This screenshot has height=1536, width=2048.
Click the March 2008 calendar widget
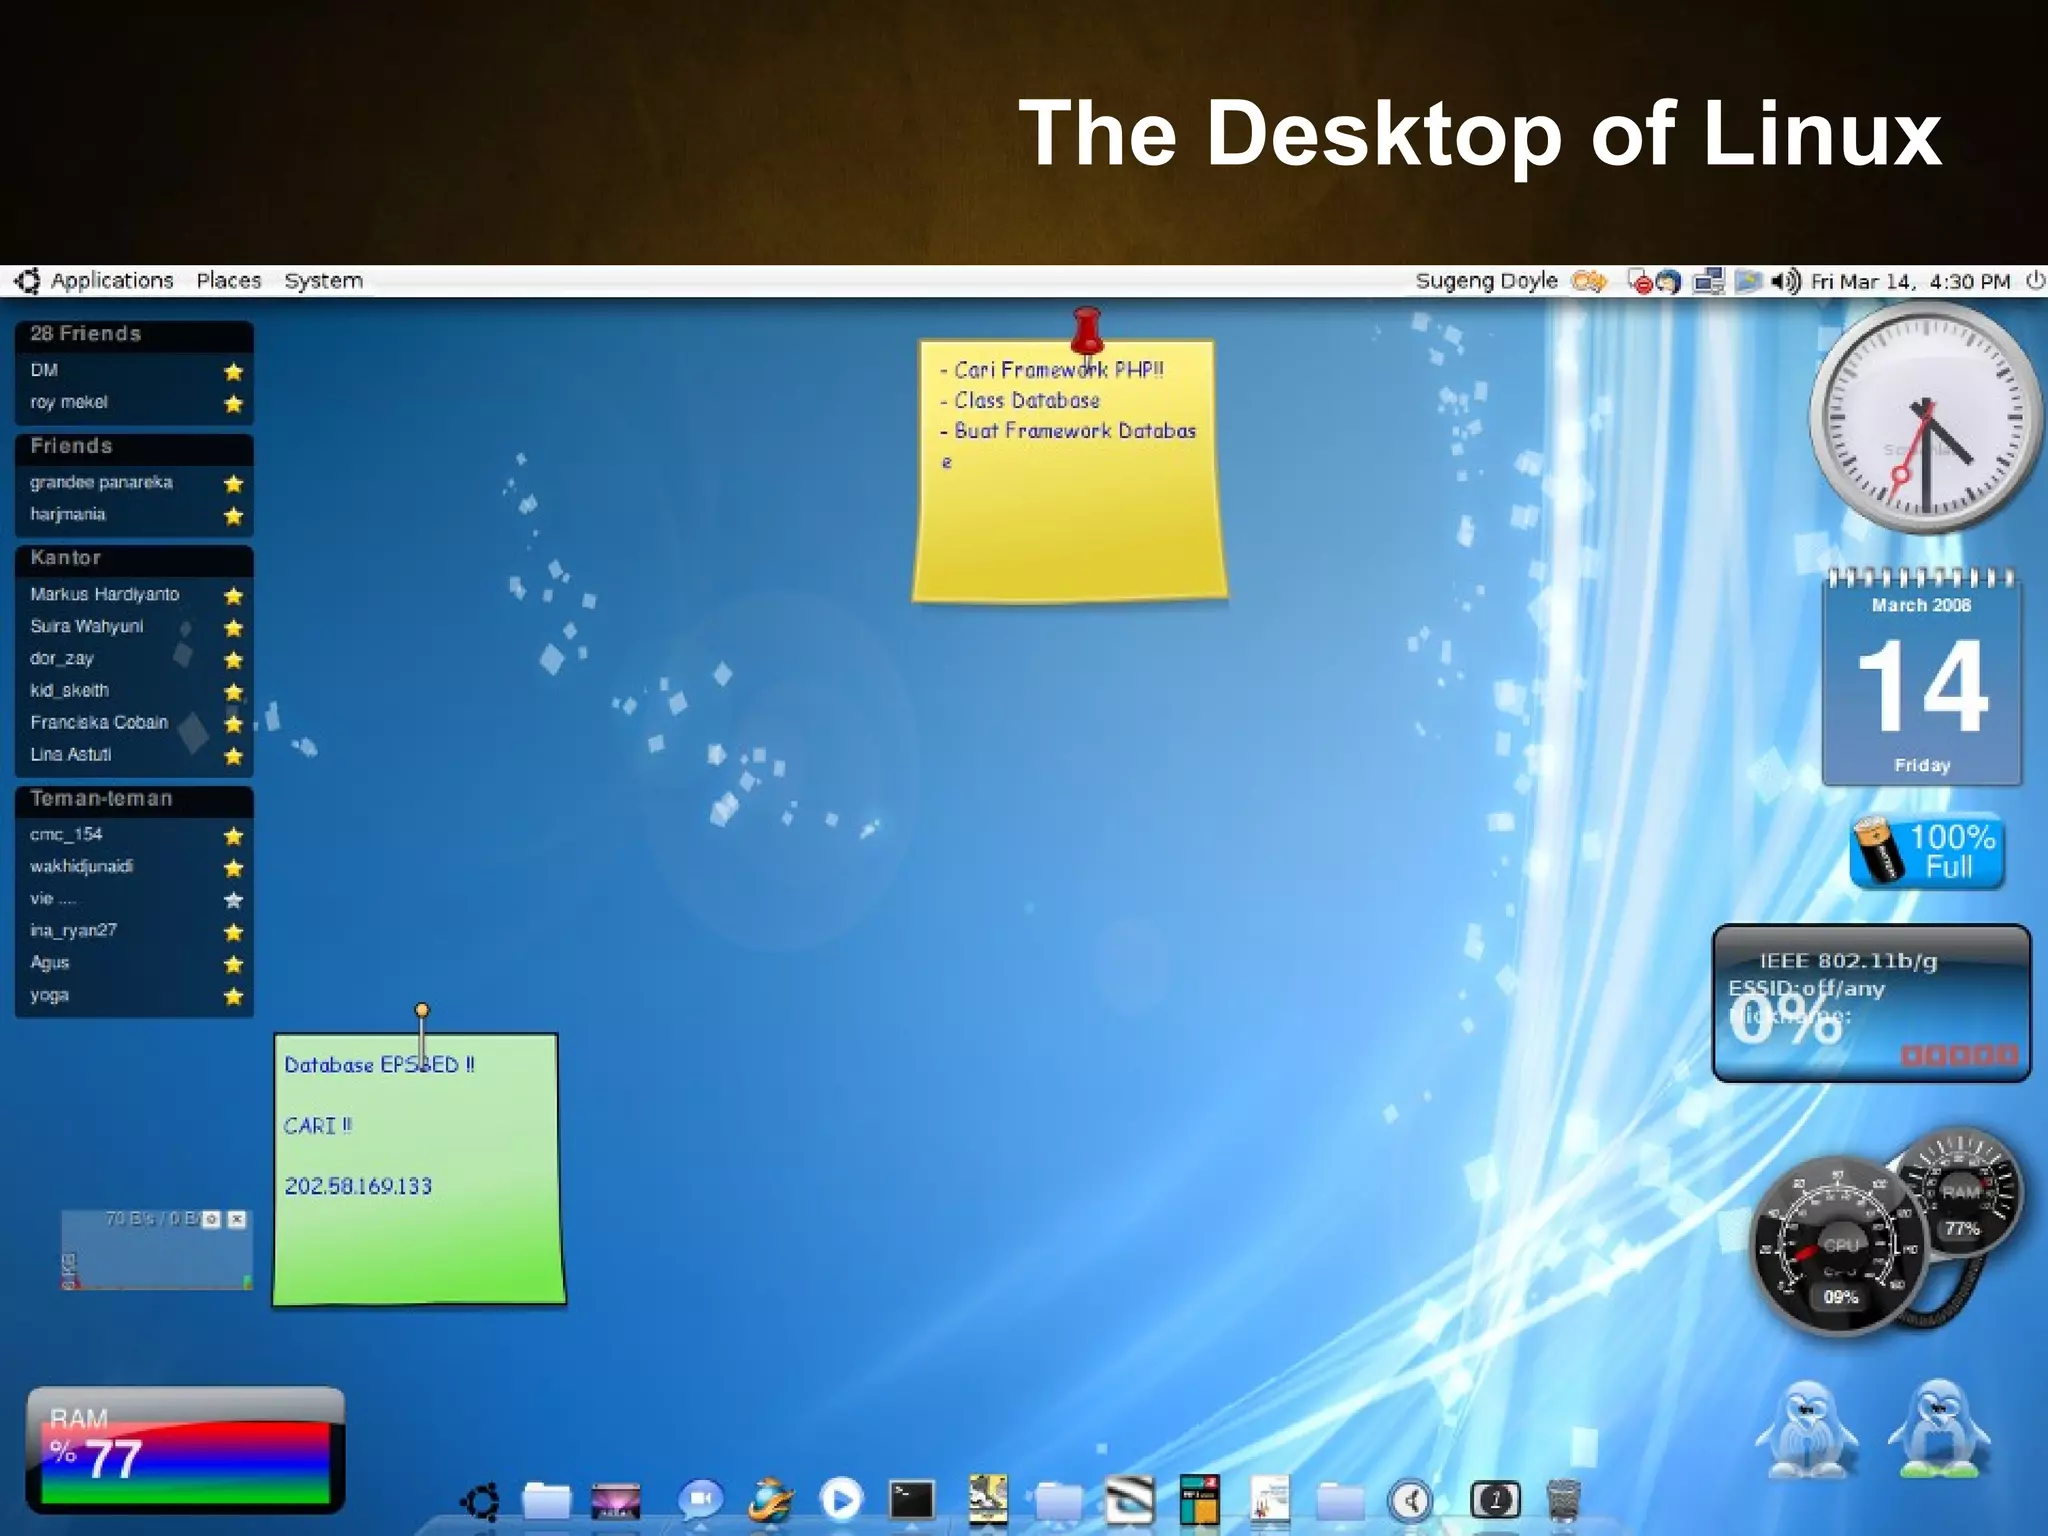pyautogui.click(x=1921, y=678)
